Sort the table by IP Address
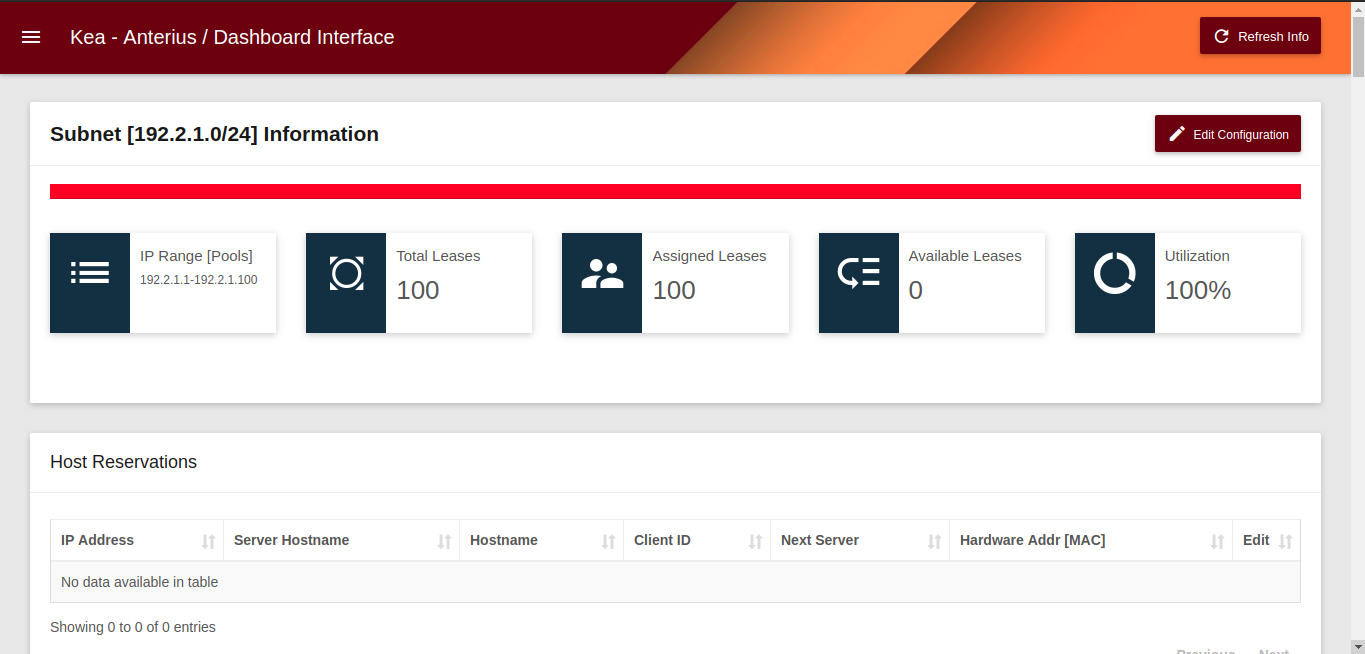 [x=137, y=540]
